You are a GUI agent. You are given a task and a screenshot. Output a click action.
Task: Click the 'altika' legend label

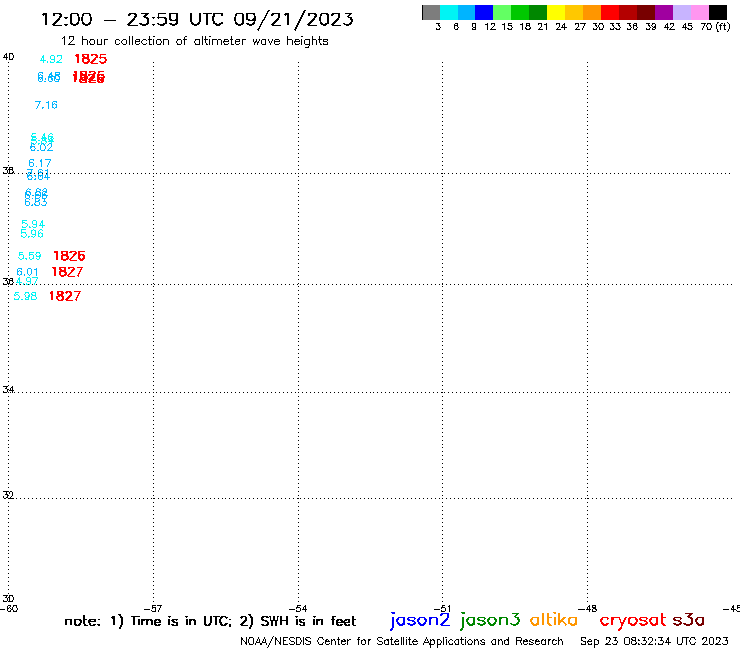(x=554, y=619)
